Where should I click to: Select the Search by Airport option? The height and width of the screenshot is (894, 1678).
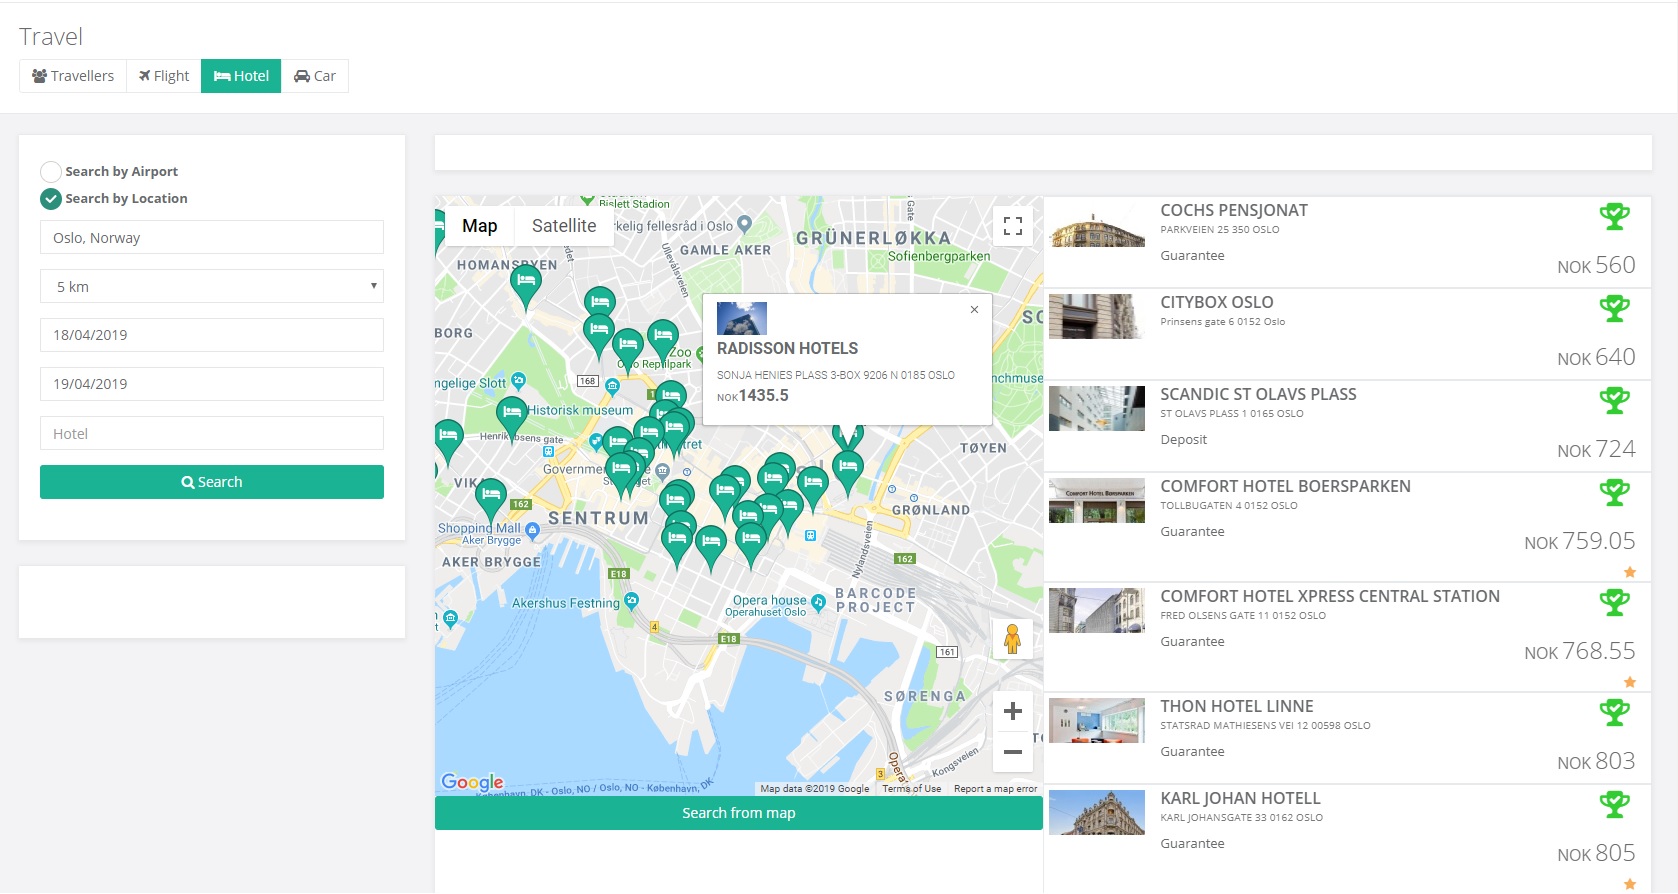[x=51, y=172]
